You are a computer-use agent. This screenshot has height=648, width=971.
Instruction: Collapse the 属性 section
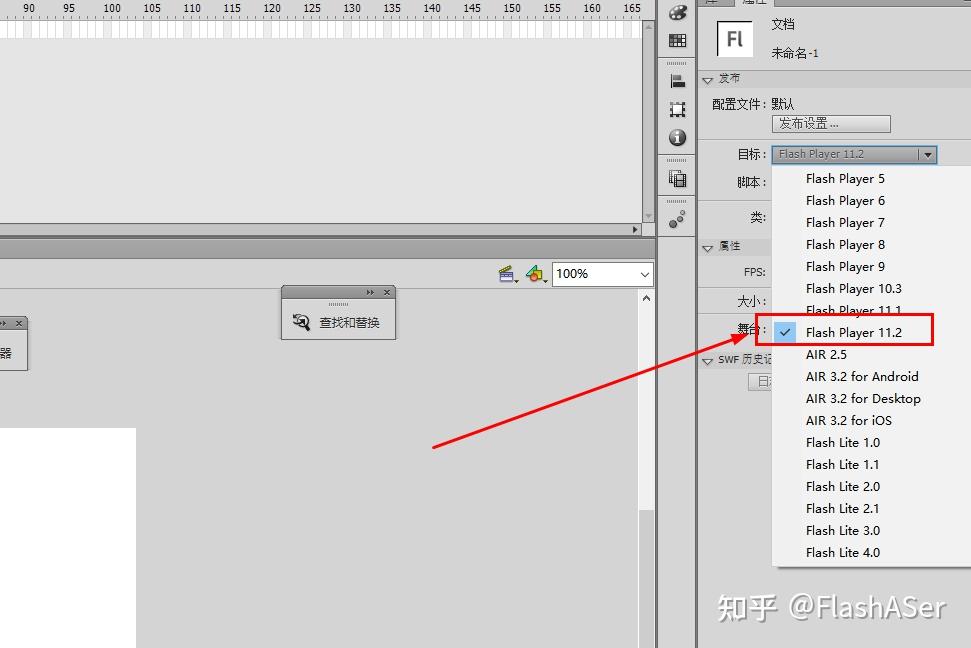708,247
